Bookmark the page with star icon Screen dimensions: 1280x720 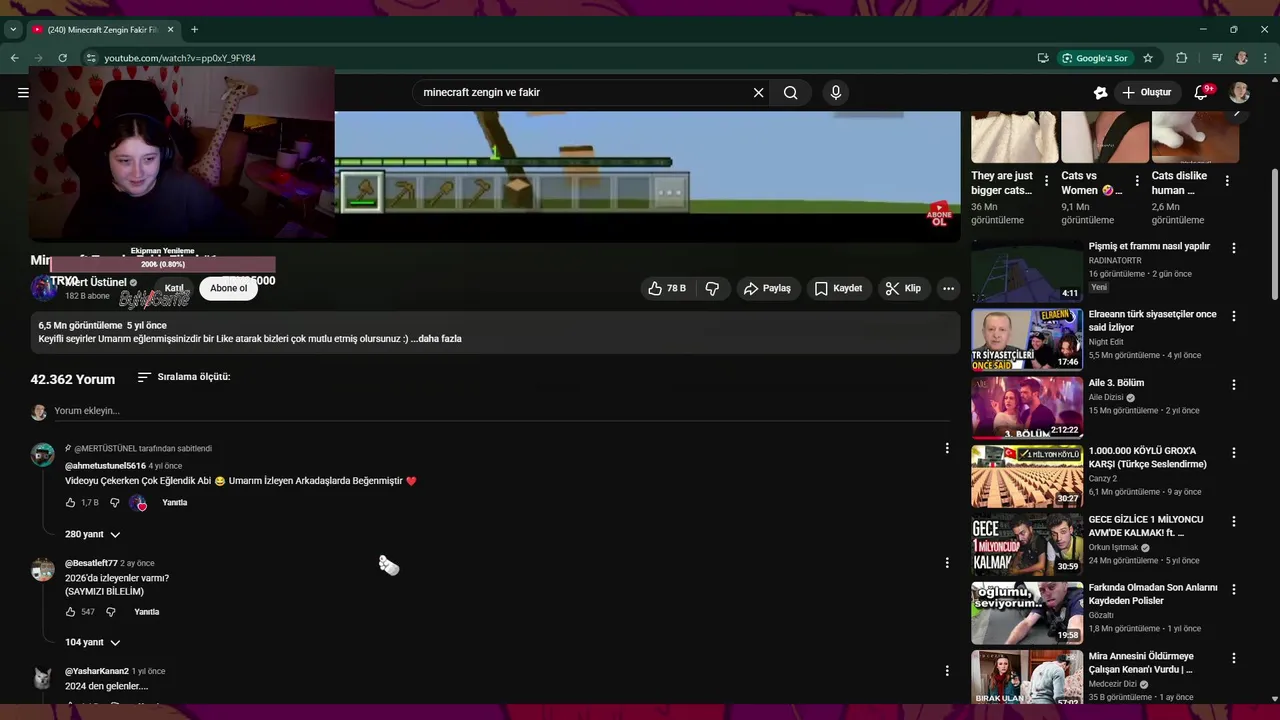[1148, 58]
